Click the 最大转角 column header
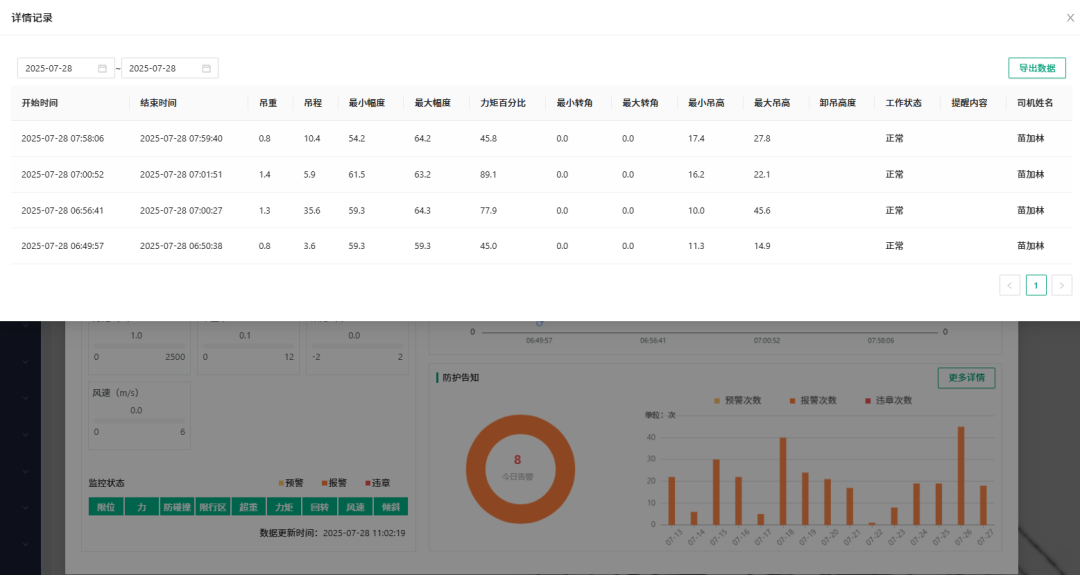This screenshot has width=1080, height=575. coord(641,103)
